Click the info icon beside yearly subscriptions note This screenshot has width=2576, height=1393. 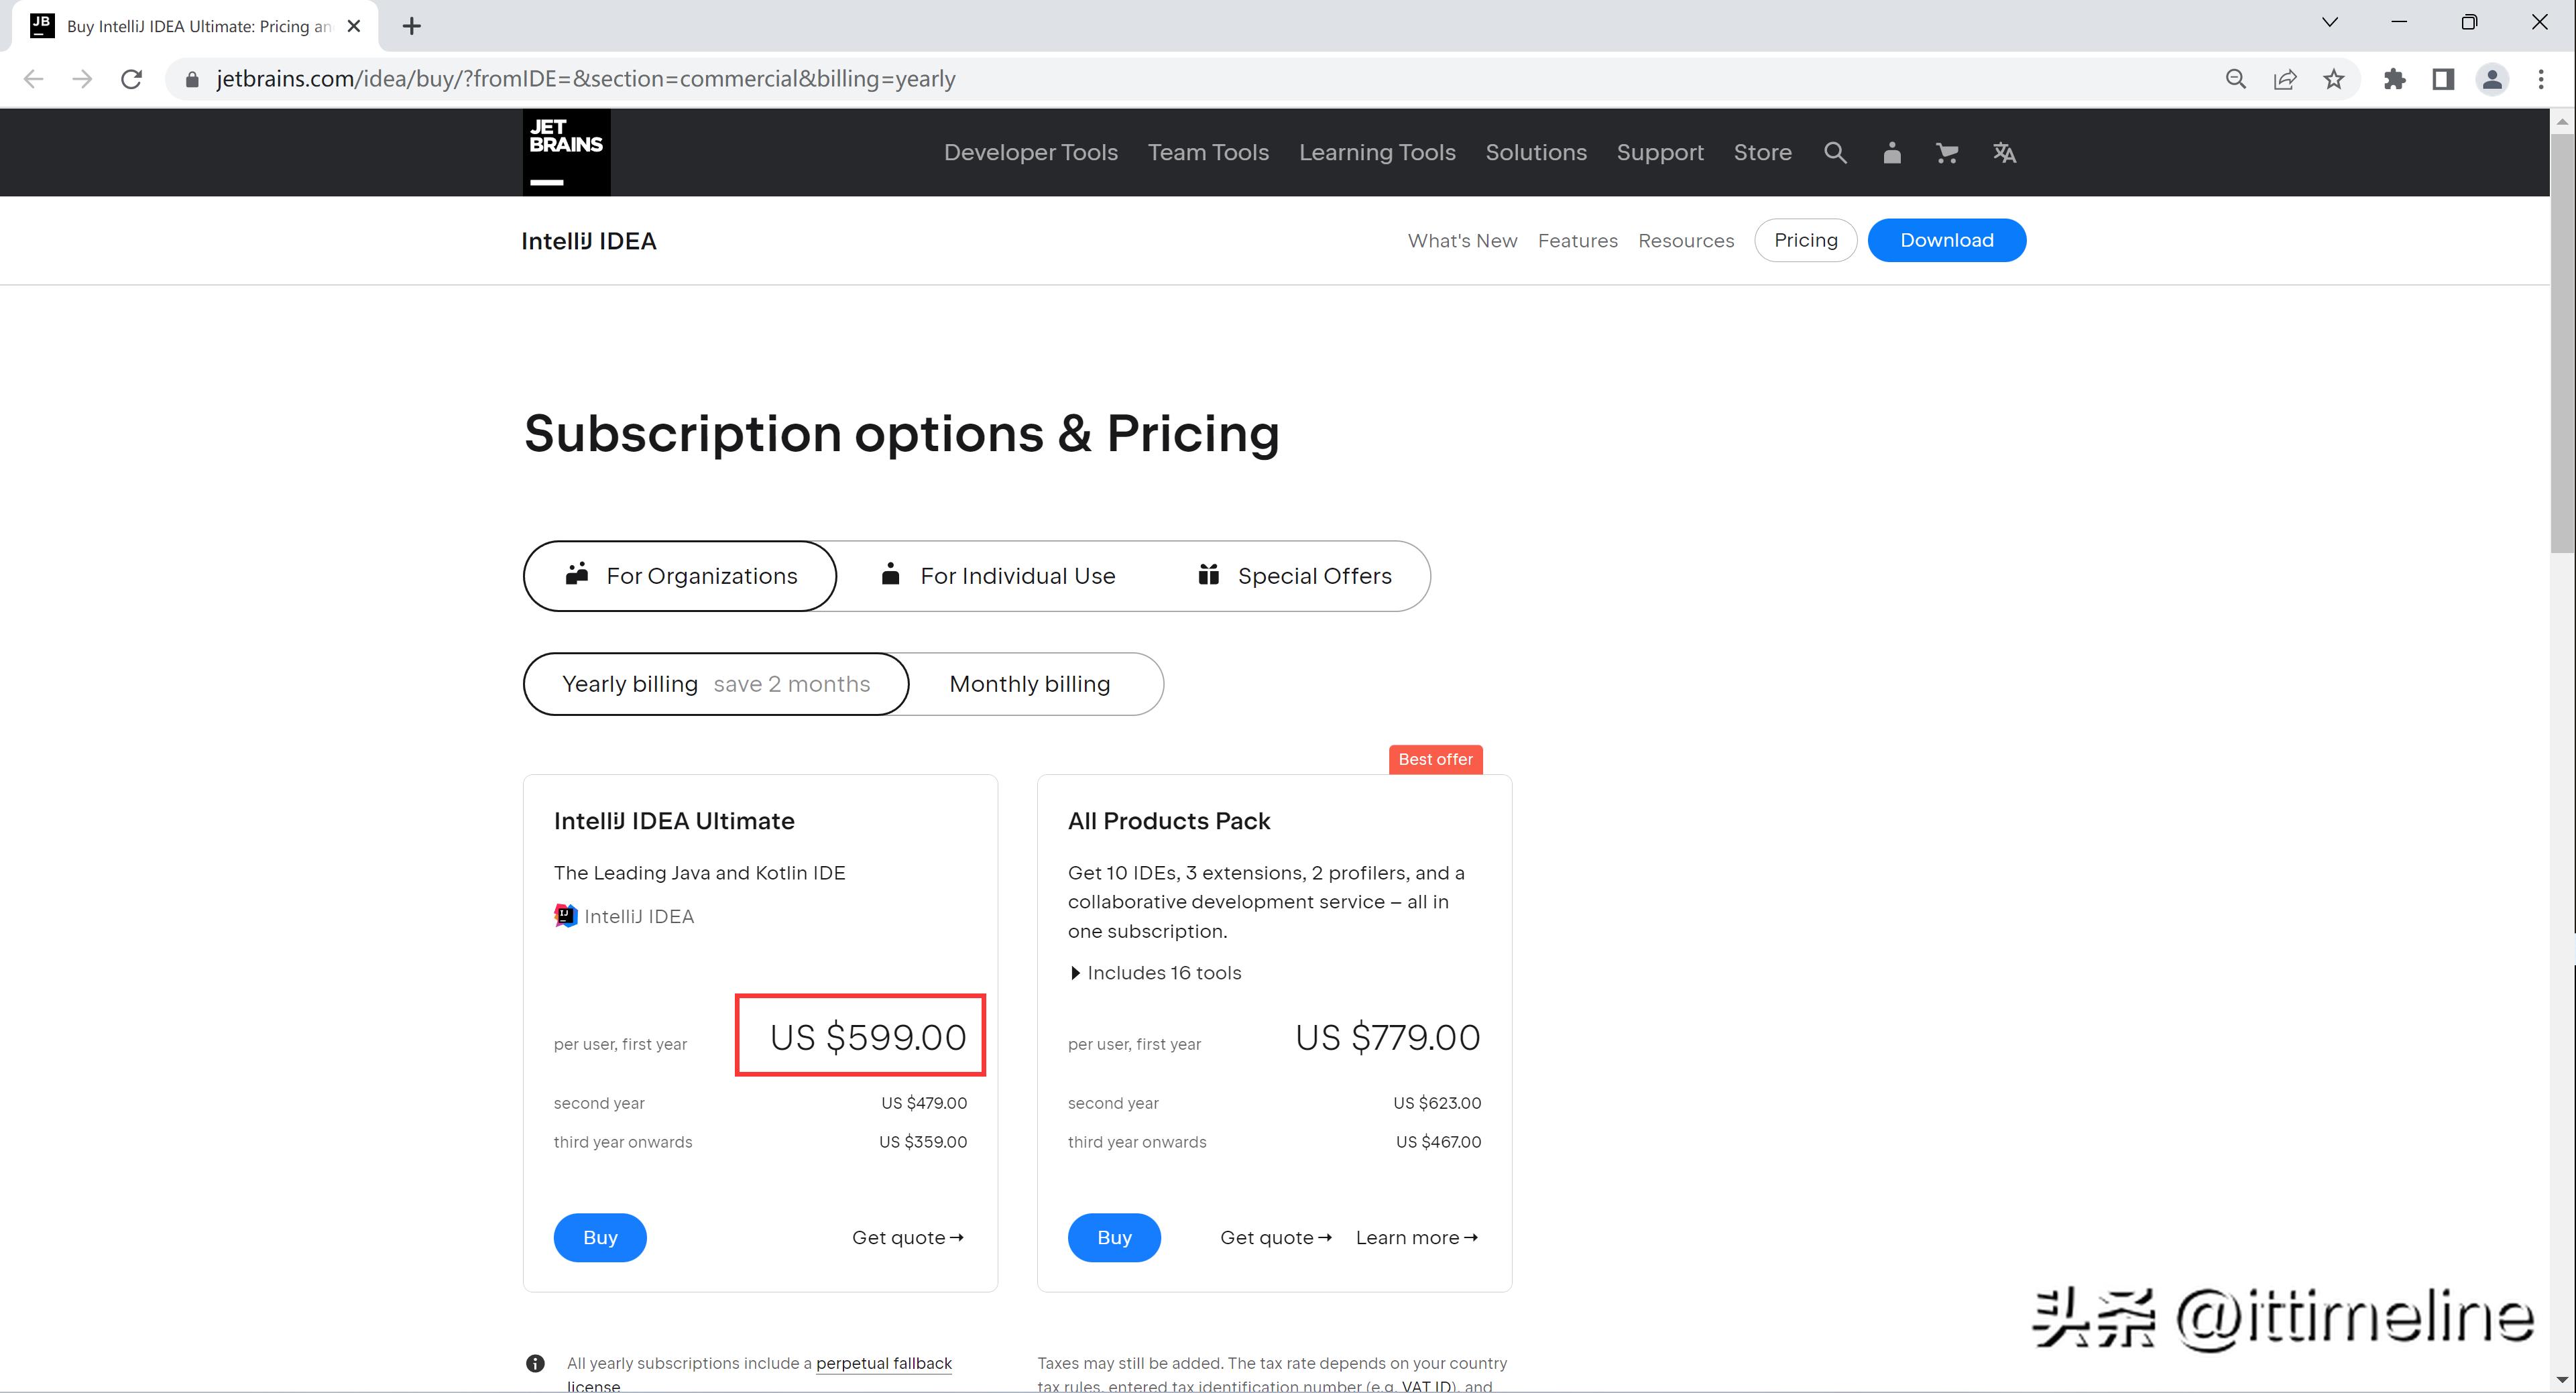535,1363
